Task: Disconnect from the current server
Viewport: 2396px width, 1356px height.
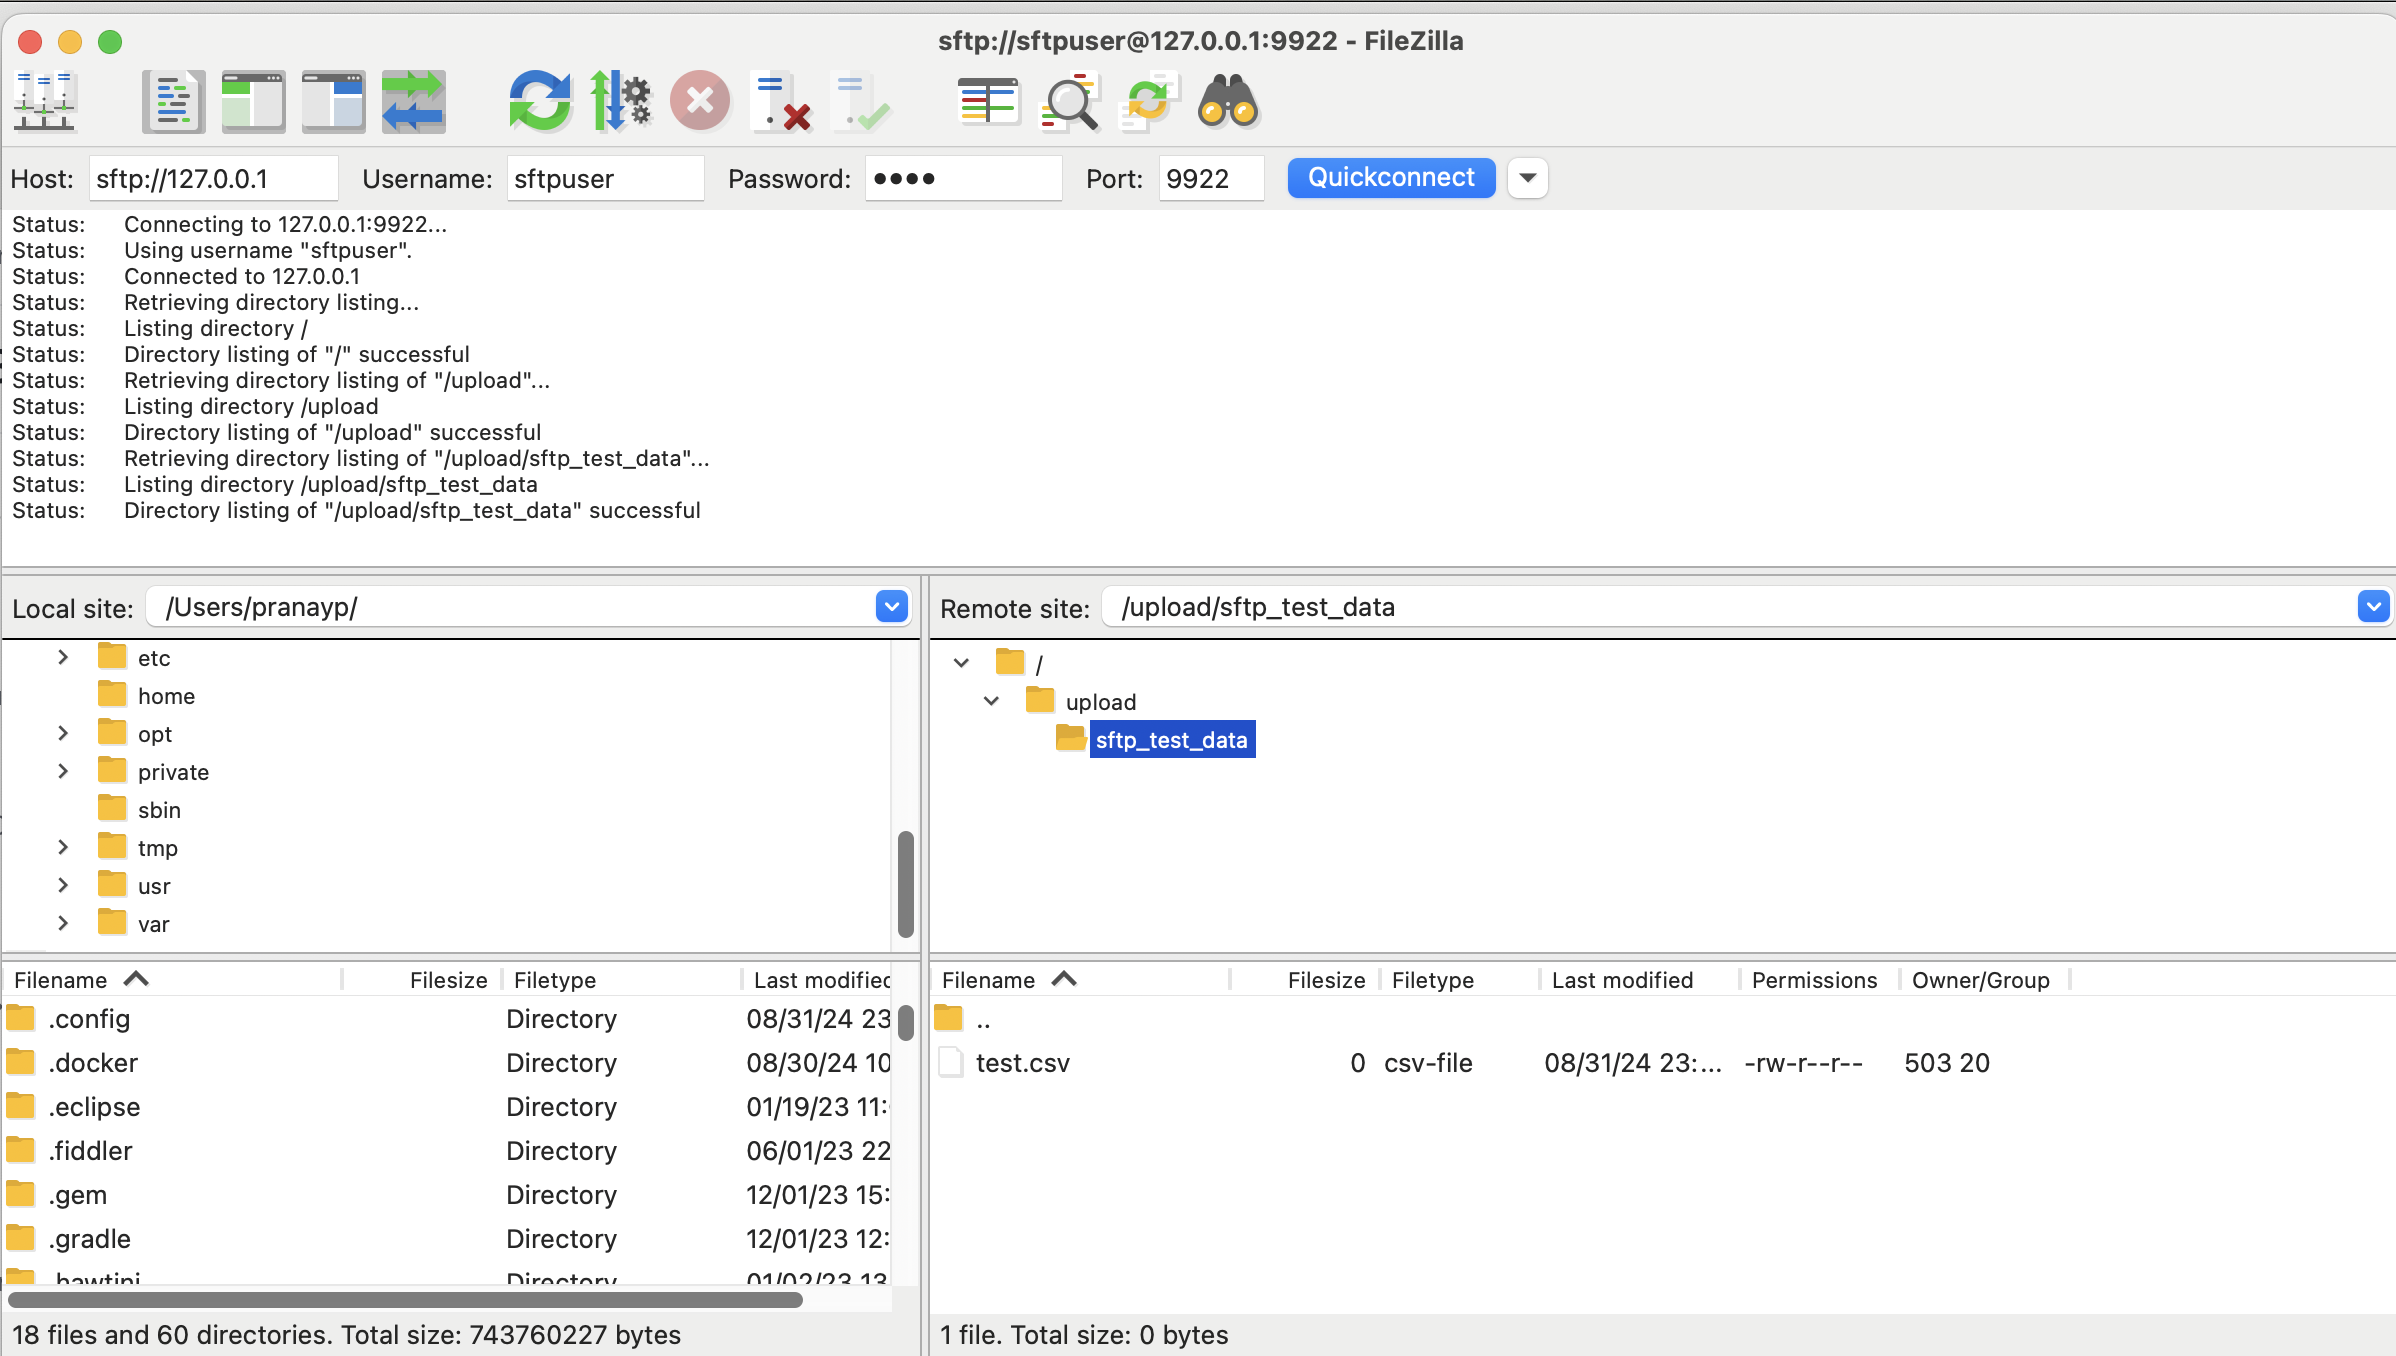Action: 780,102
